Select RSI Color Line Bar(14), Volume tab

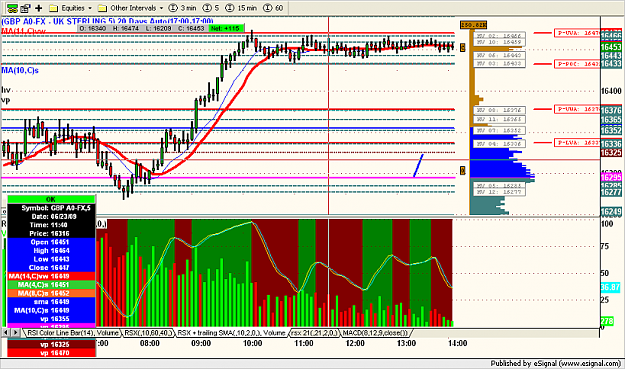pos(73,333)
